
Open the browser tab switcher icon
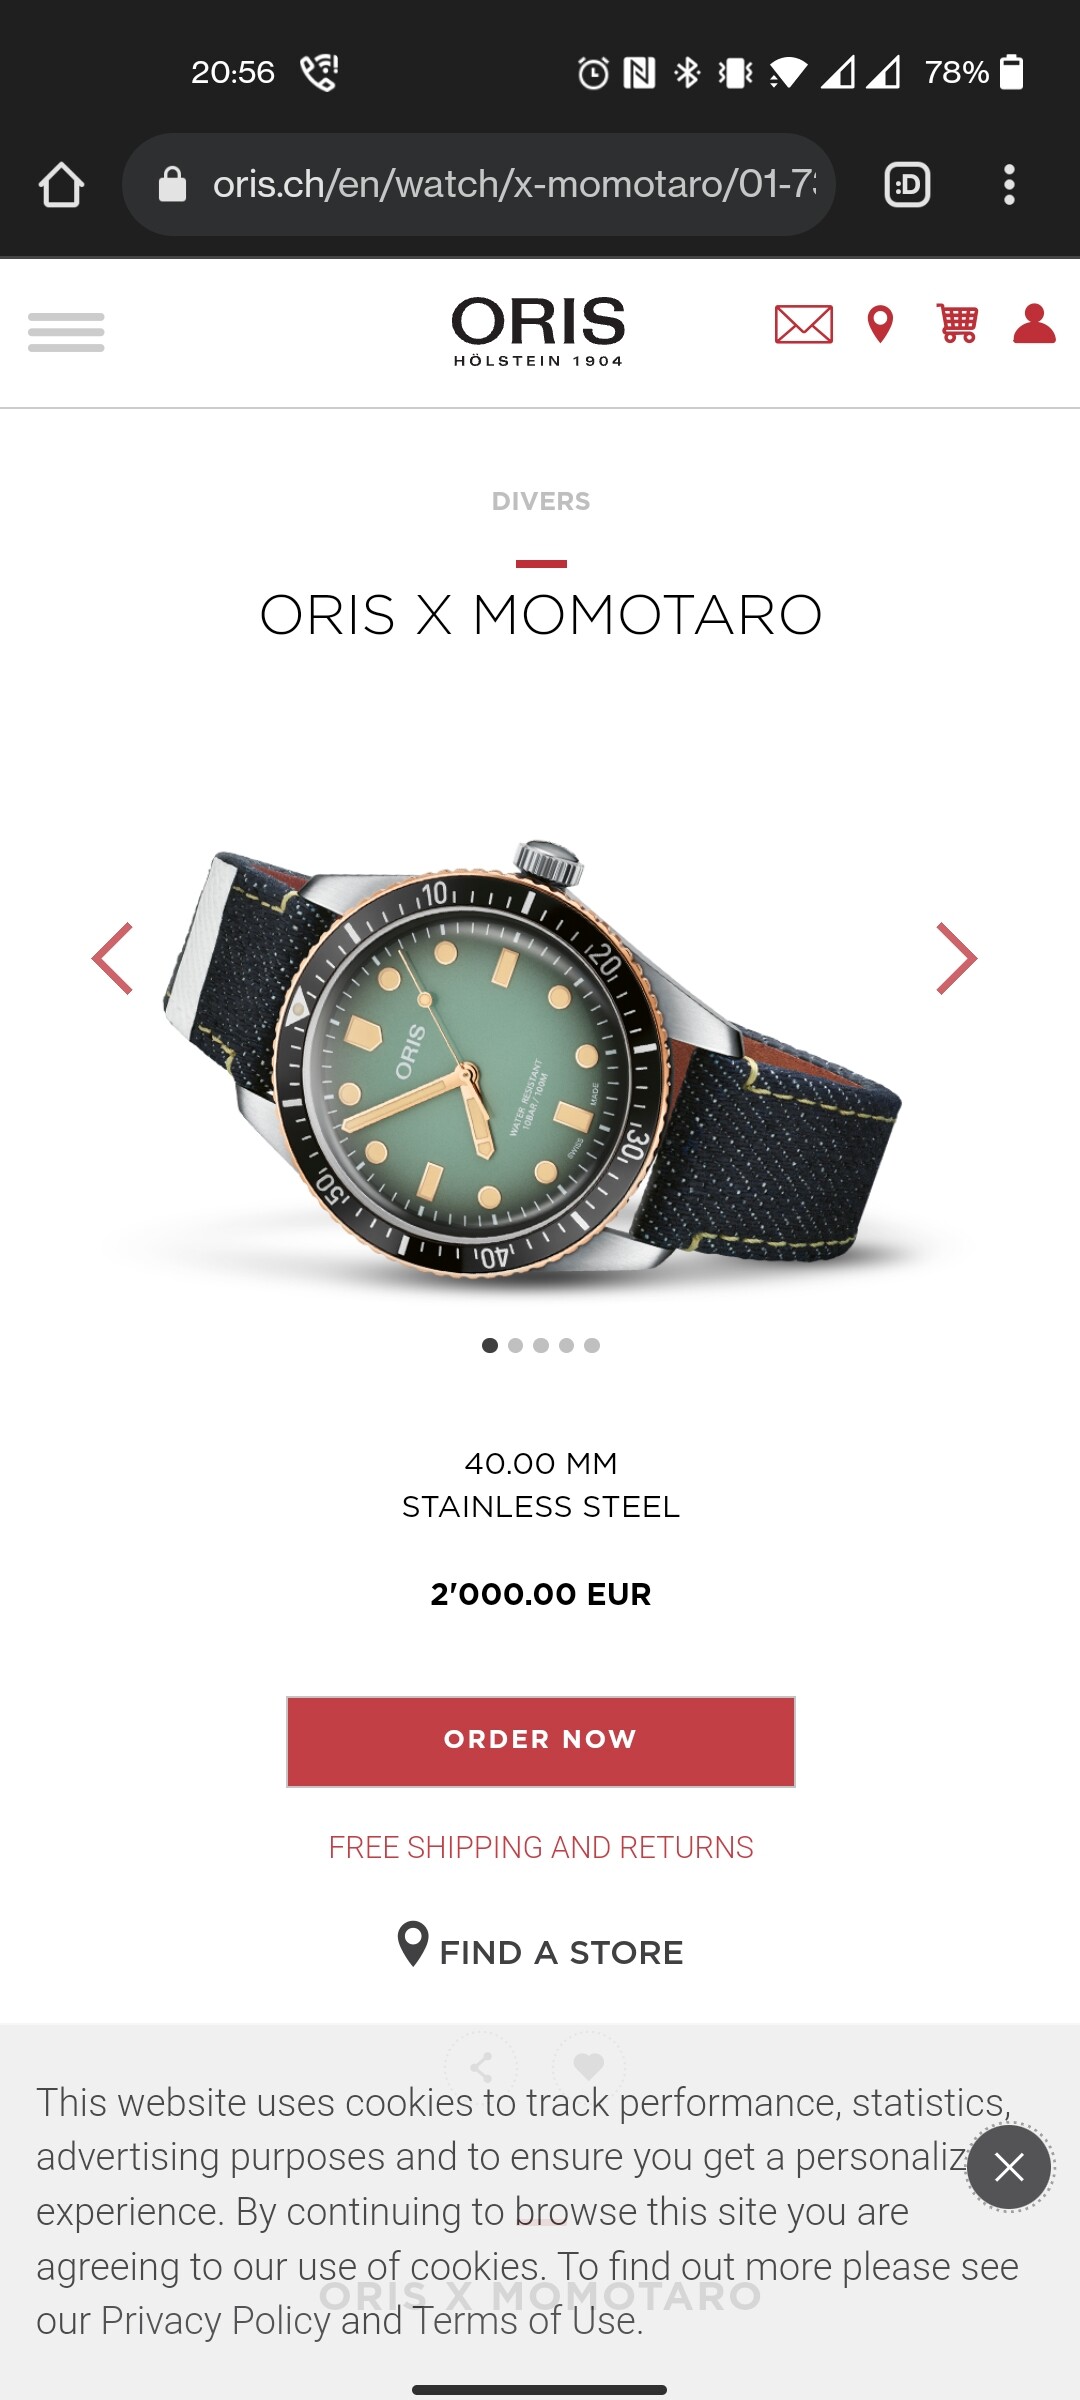coord(908,185)
